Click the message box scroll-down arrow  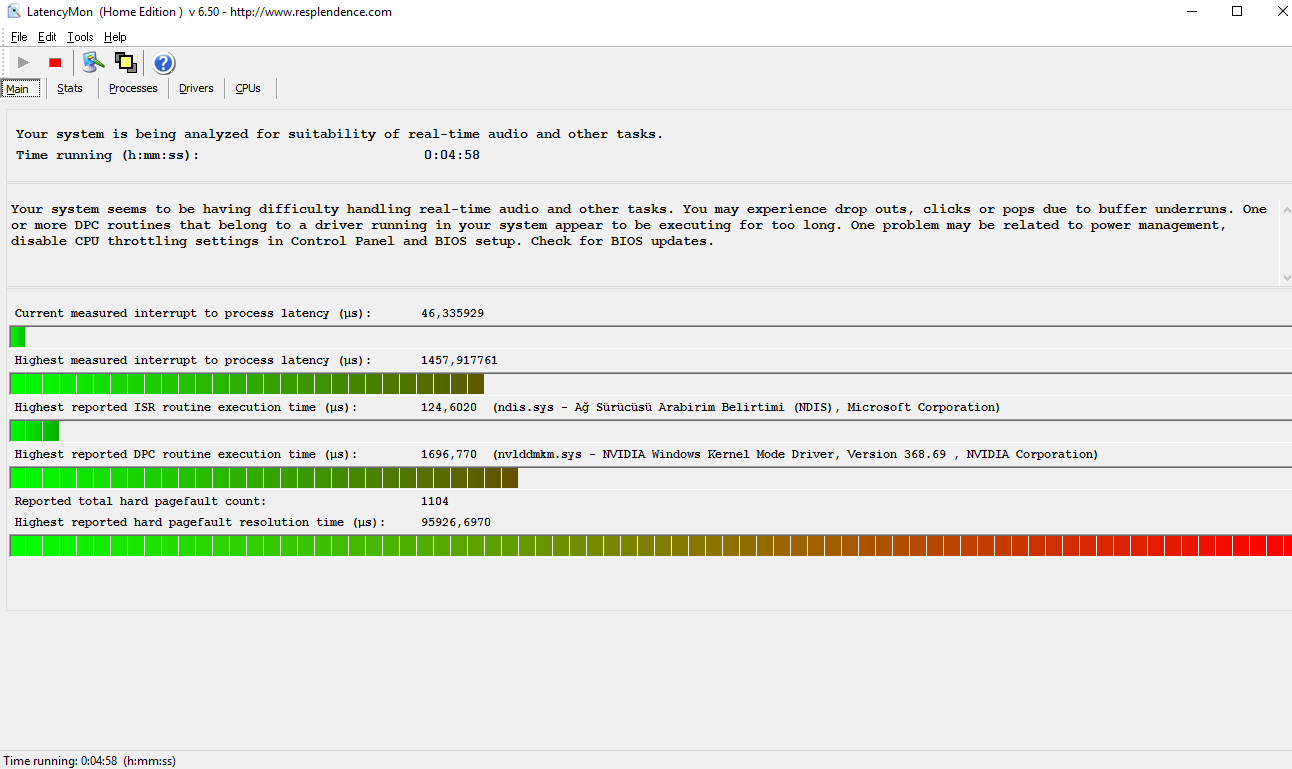(x=1285, y=277)
